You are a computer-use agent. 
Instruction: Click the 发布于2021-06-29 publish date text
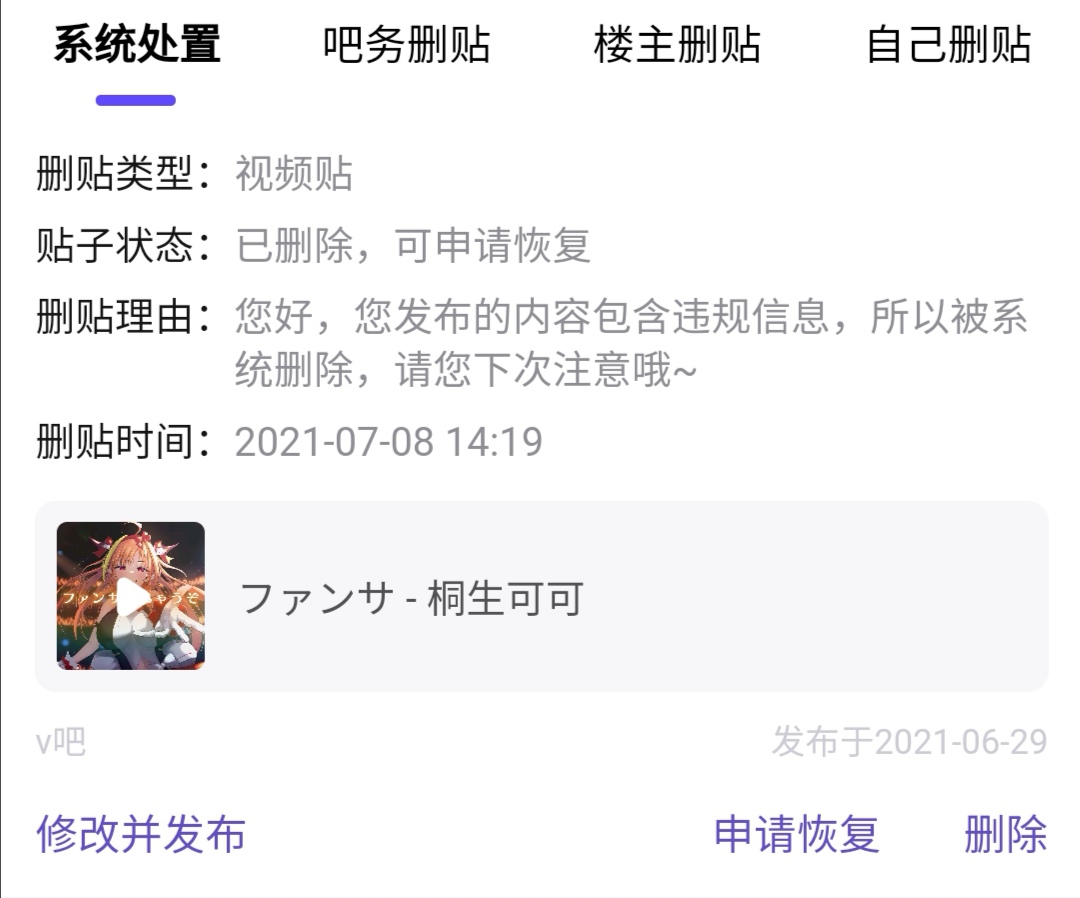[x=909, y=742]
